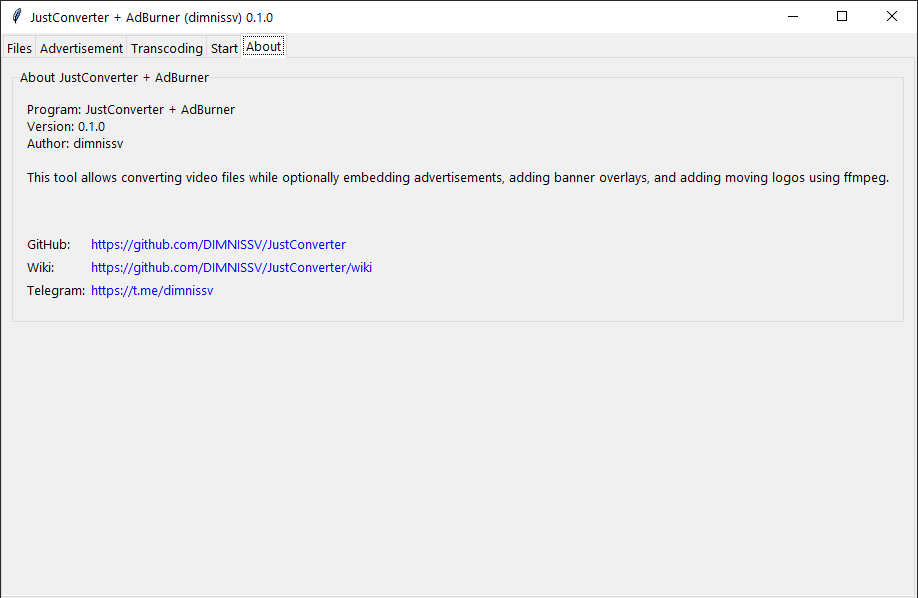
Task: Switch to the Files tab
Action: 19,48
